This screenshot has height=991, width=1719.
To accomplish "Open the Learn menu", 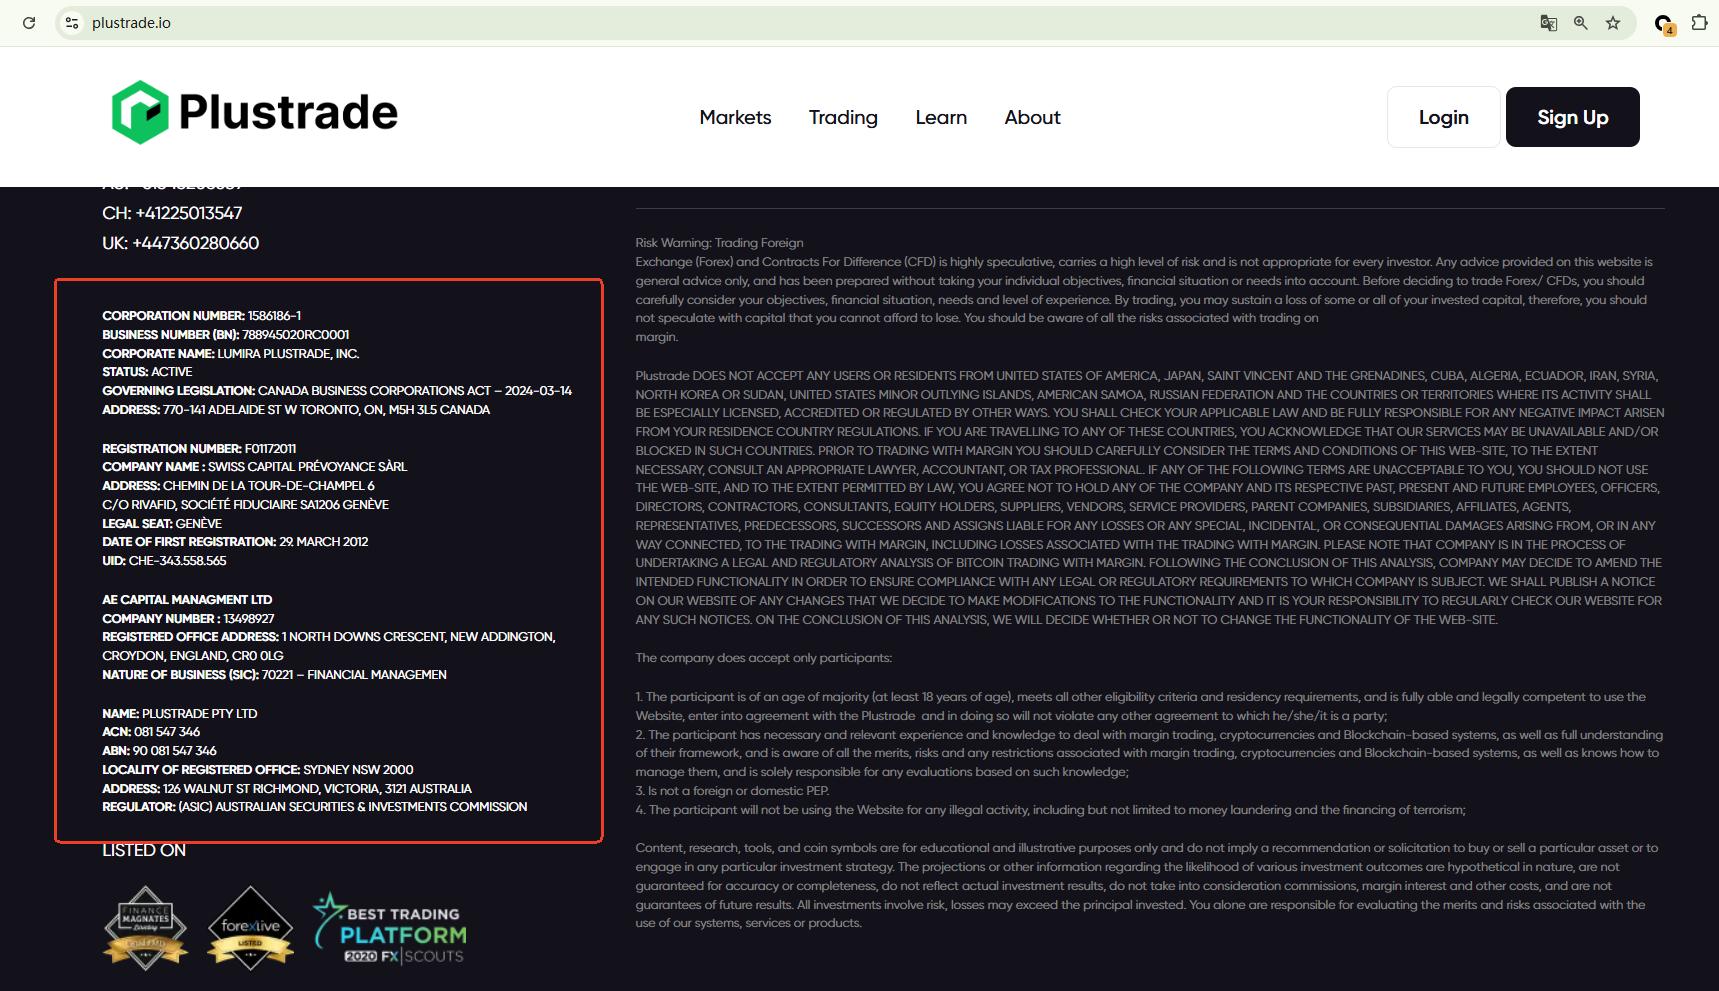I will coord(941,117).
